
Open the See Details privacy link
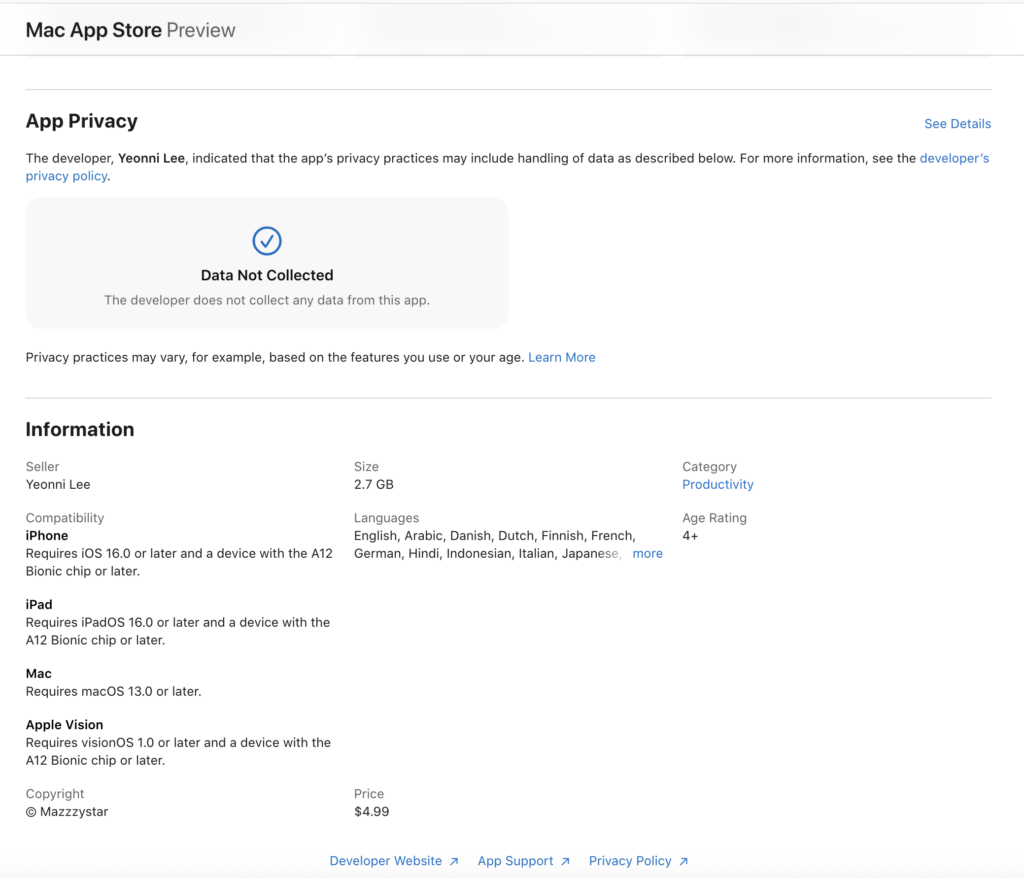tap(957, 124)
